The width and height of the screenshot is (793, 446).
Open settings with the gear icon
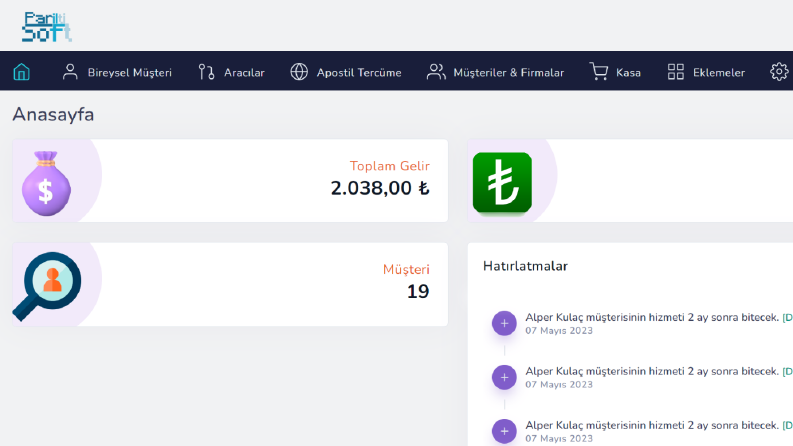[x=779, y=72]
